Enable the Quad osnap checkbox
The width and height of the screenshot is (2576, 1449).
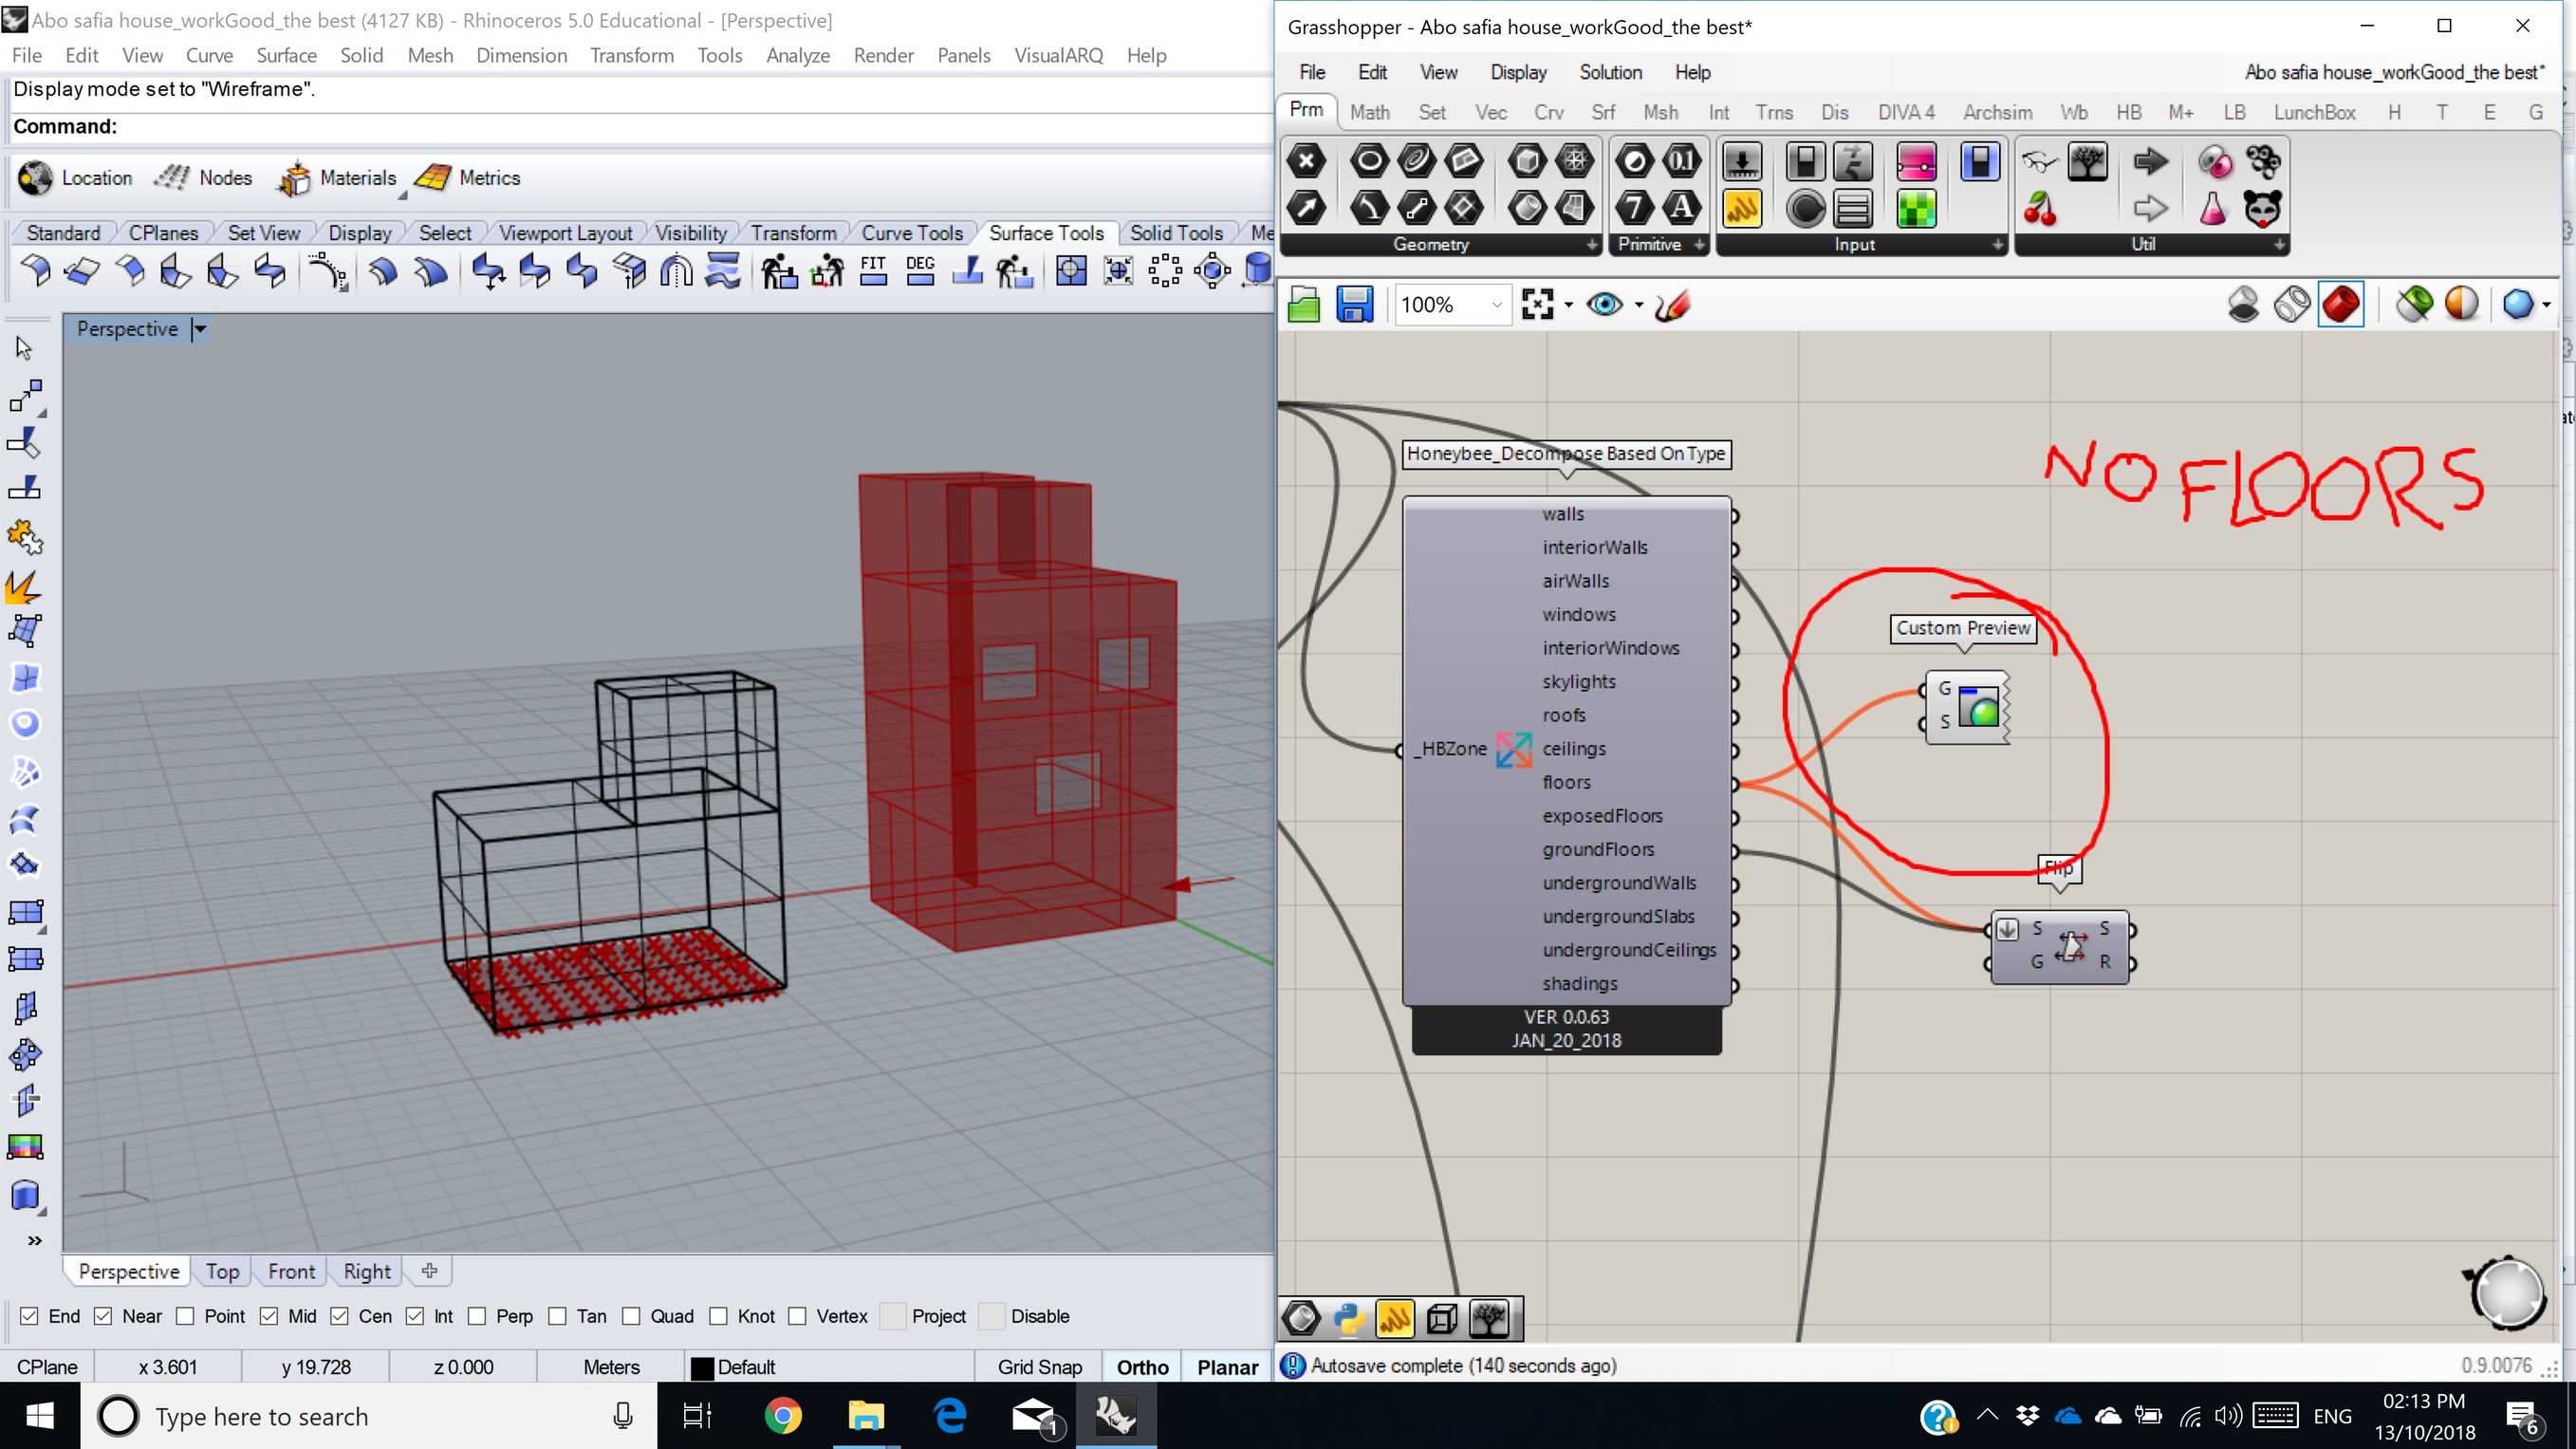(x=631, y=1316)
